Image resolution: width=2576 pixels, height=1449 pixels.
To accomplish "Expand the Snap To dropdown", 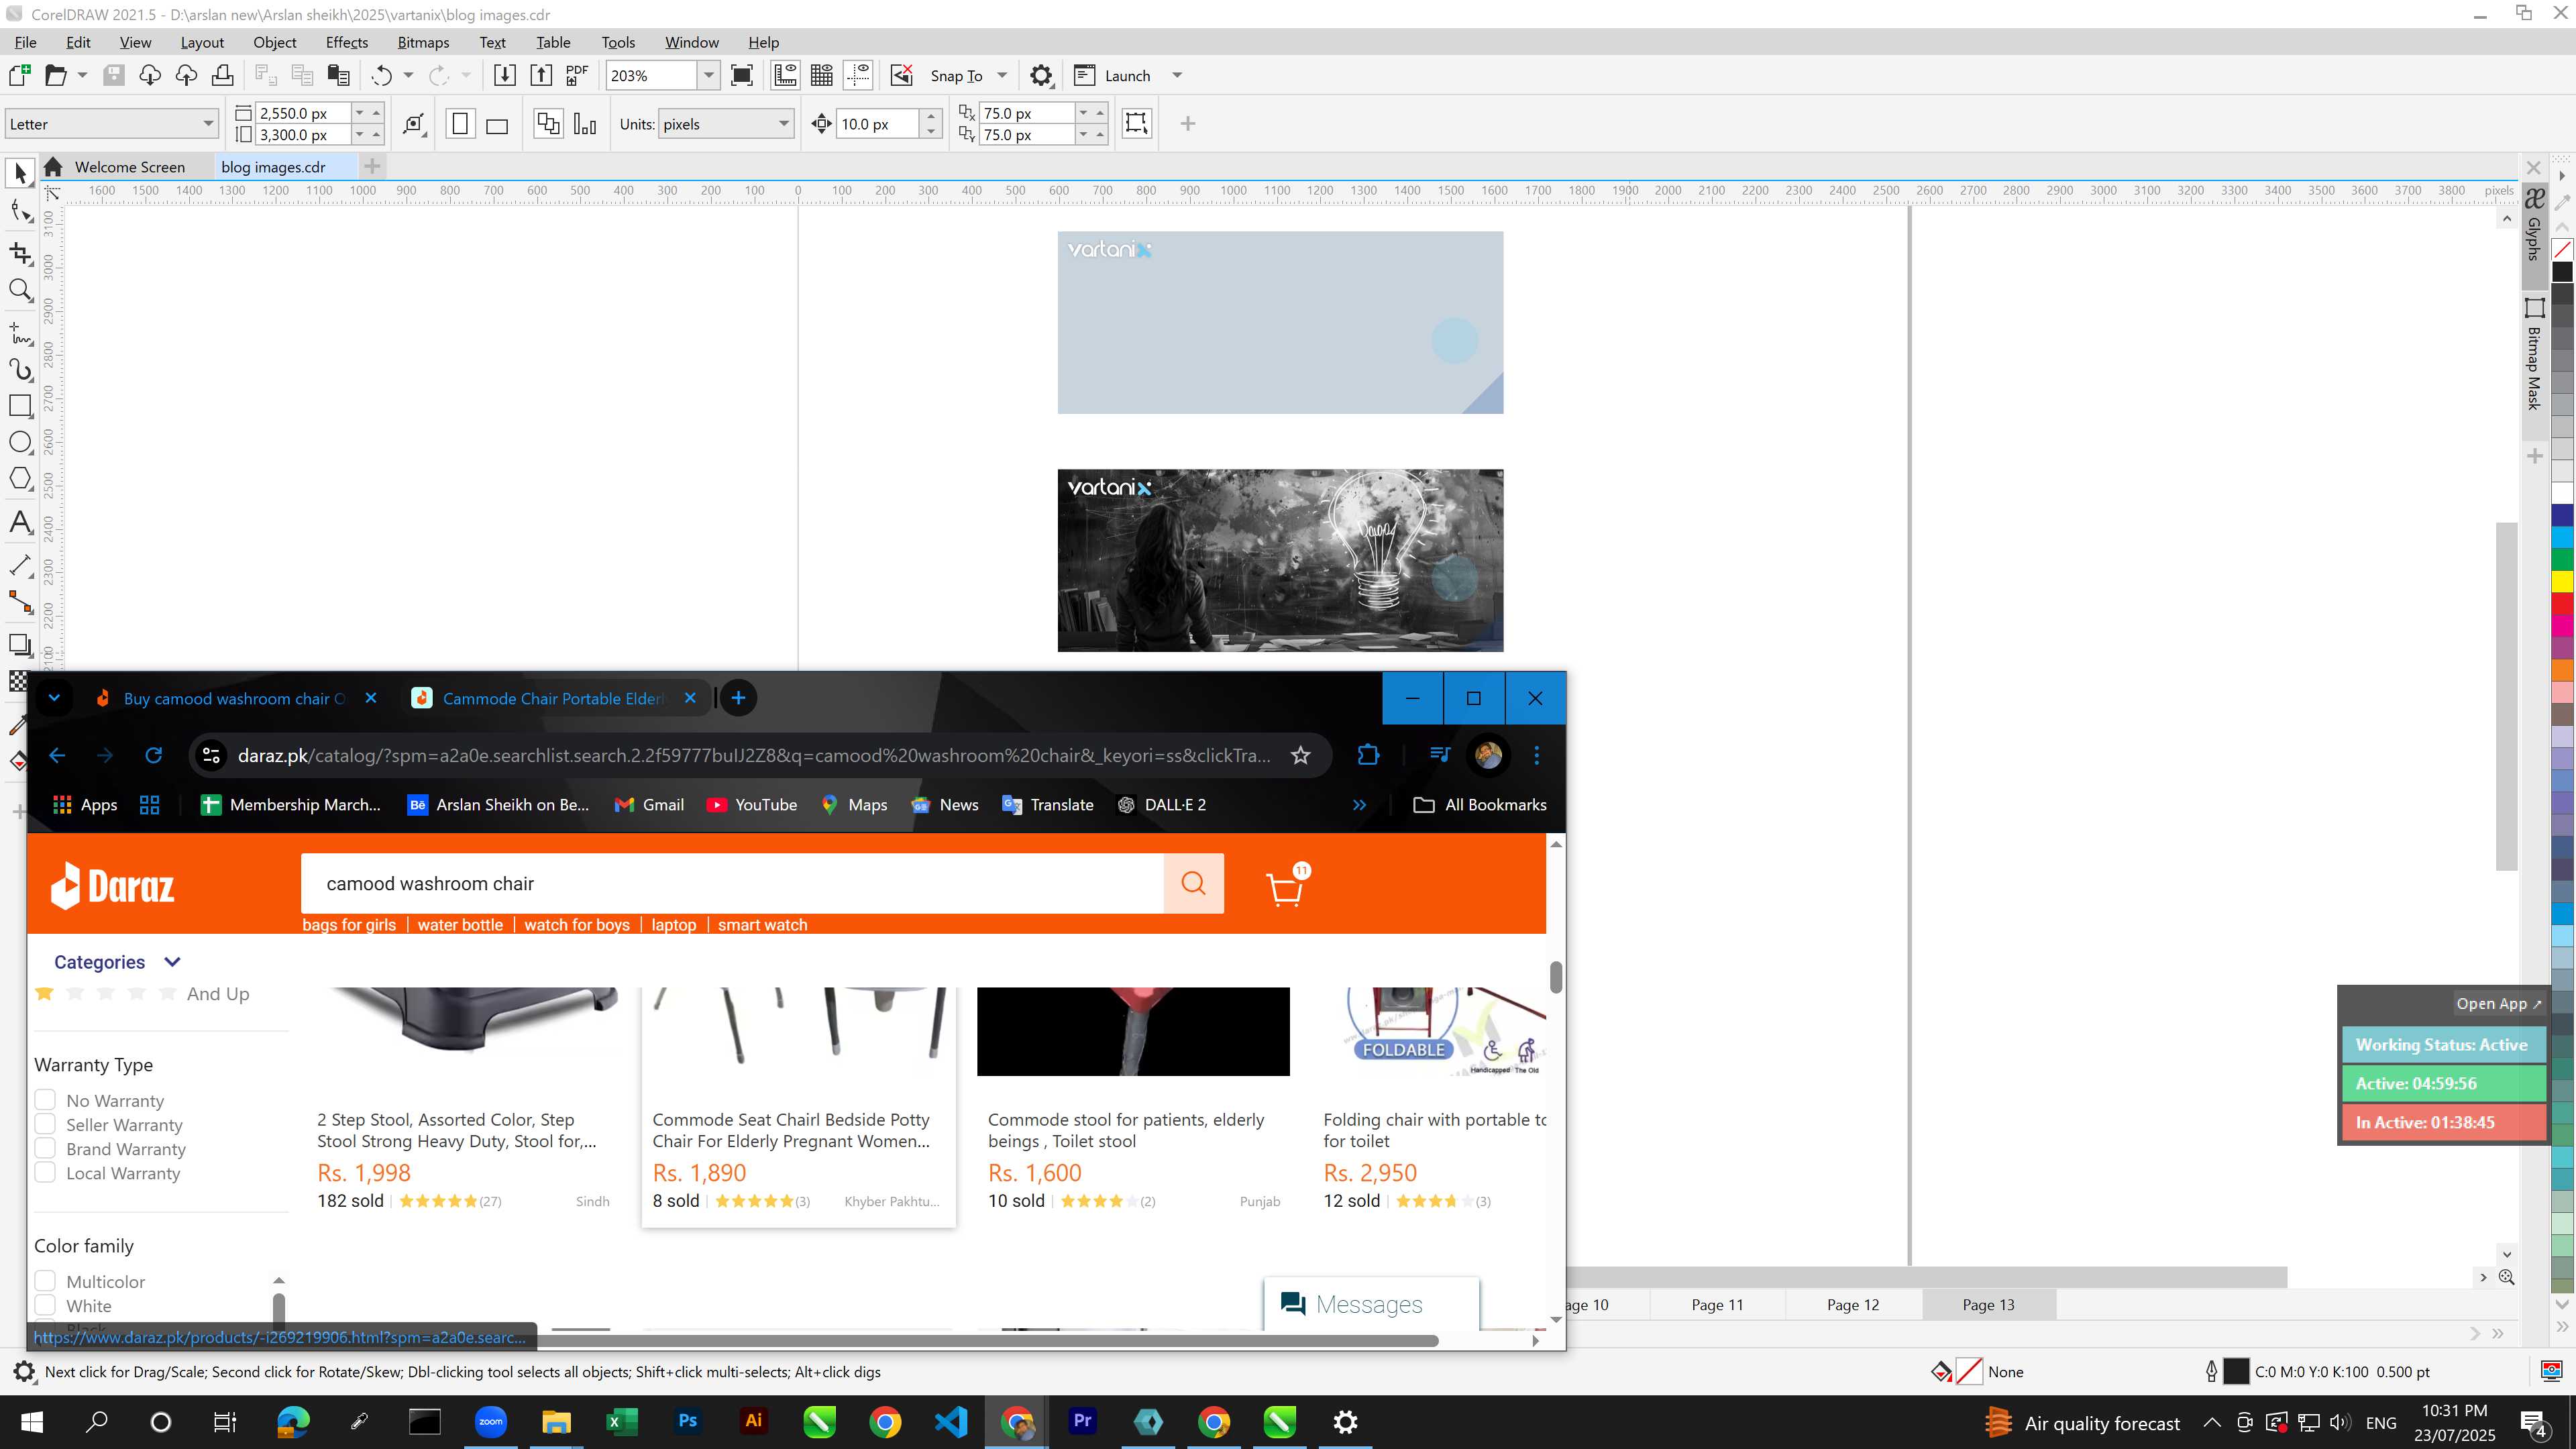I will [1002, 75].
